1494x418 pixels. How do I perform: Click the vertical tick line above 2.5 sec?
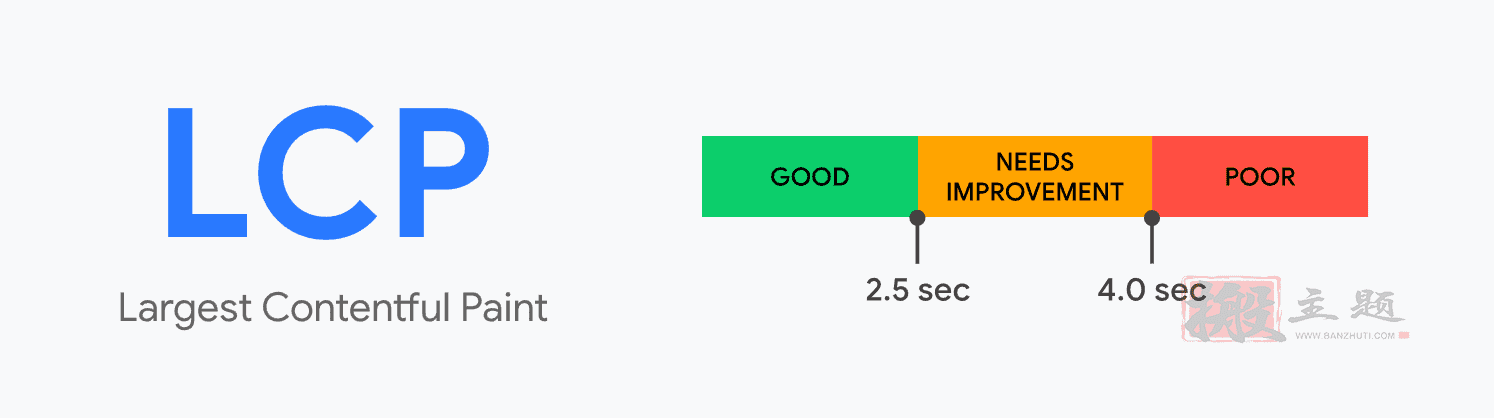point(917,244)
